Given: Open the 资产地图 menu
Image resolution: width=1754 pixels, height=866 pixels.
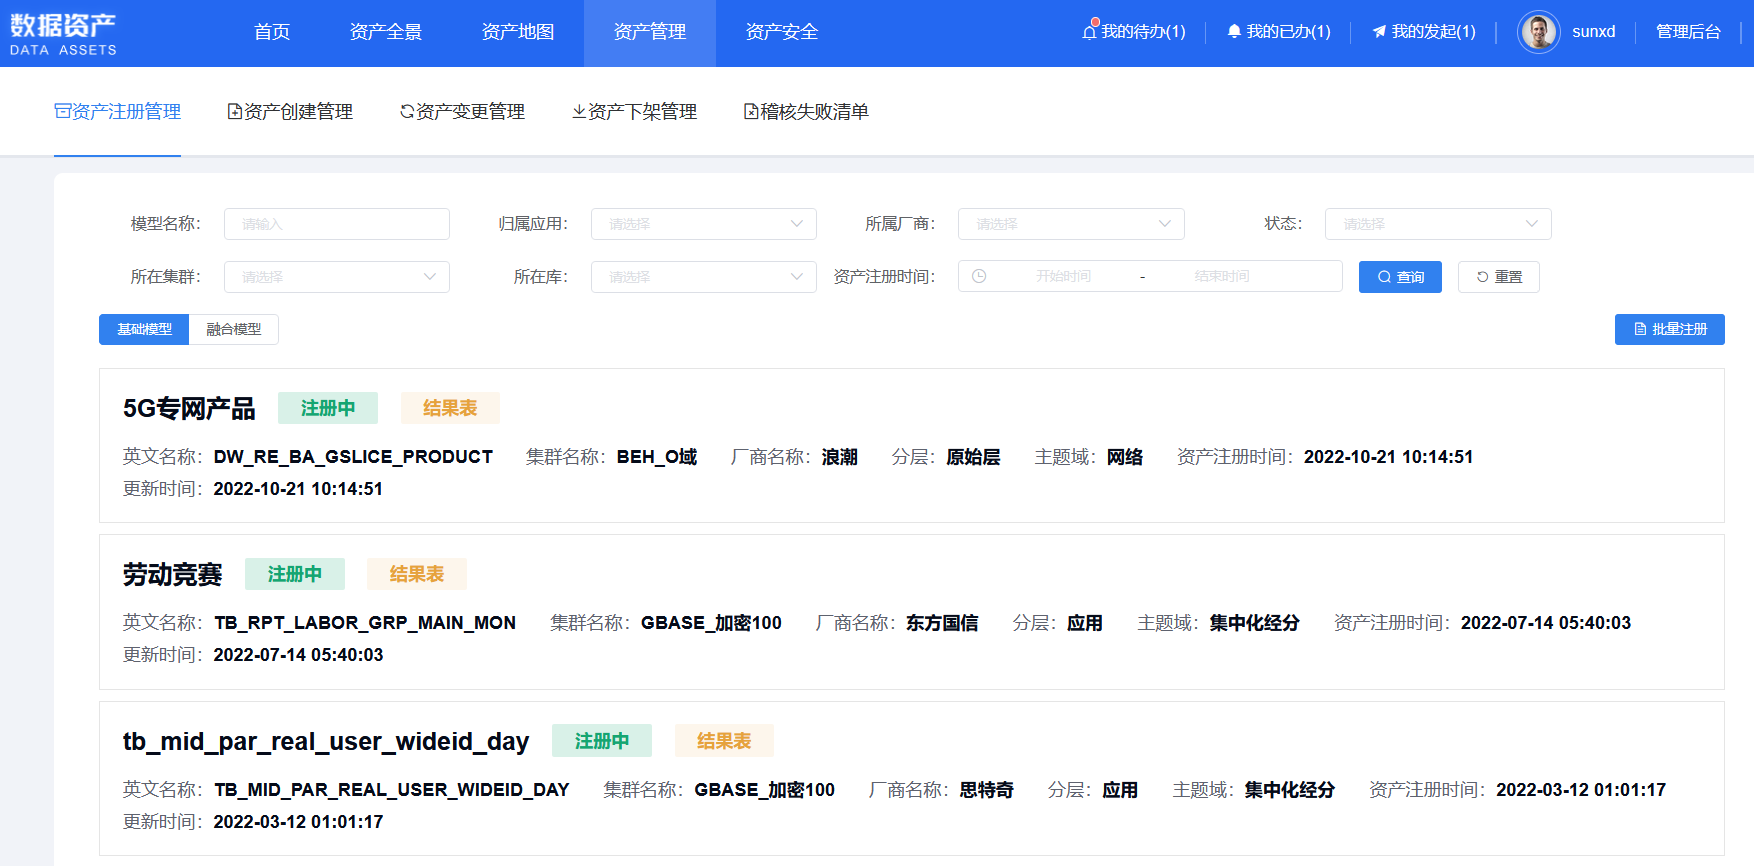Looking at the screenshot, I should pos(518,32).
